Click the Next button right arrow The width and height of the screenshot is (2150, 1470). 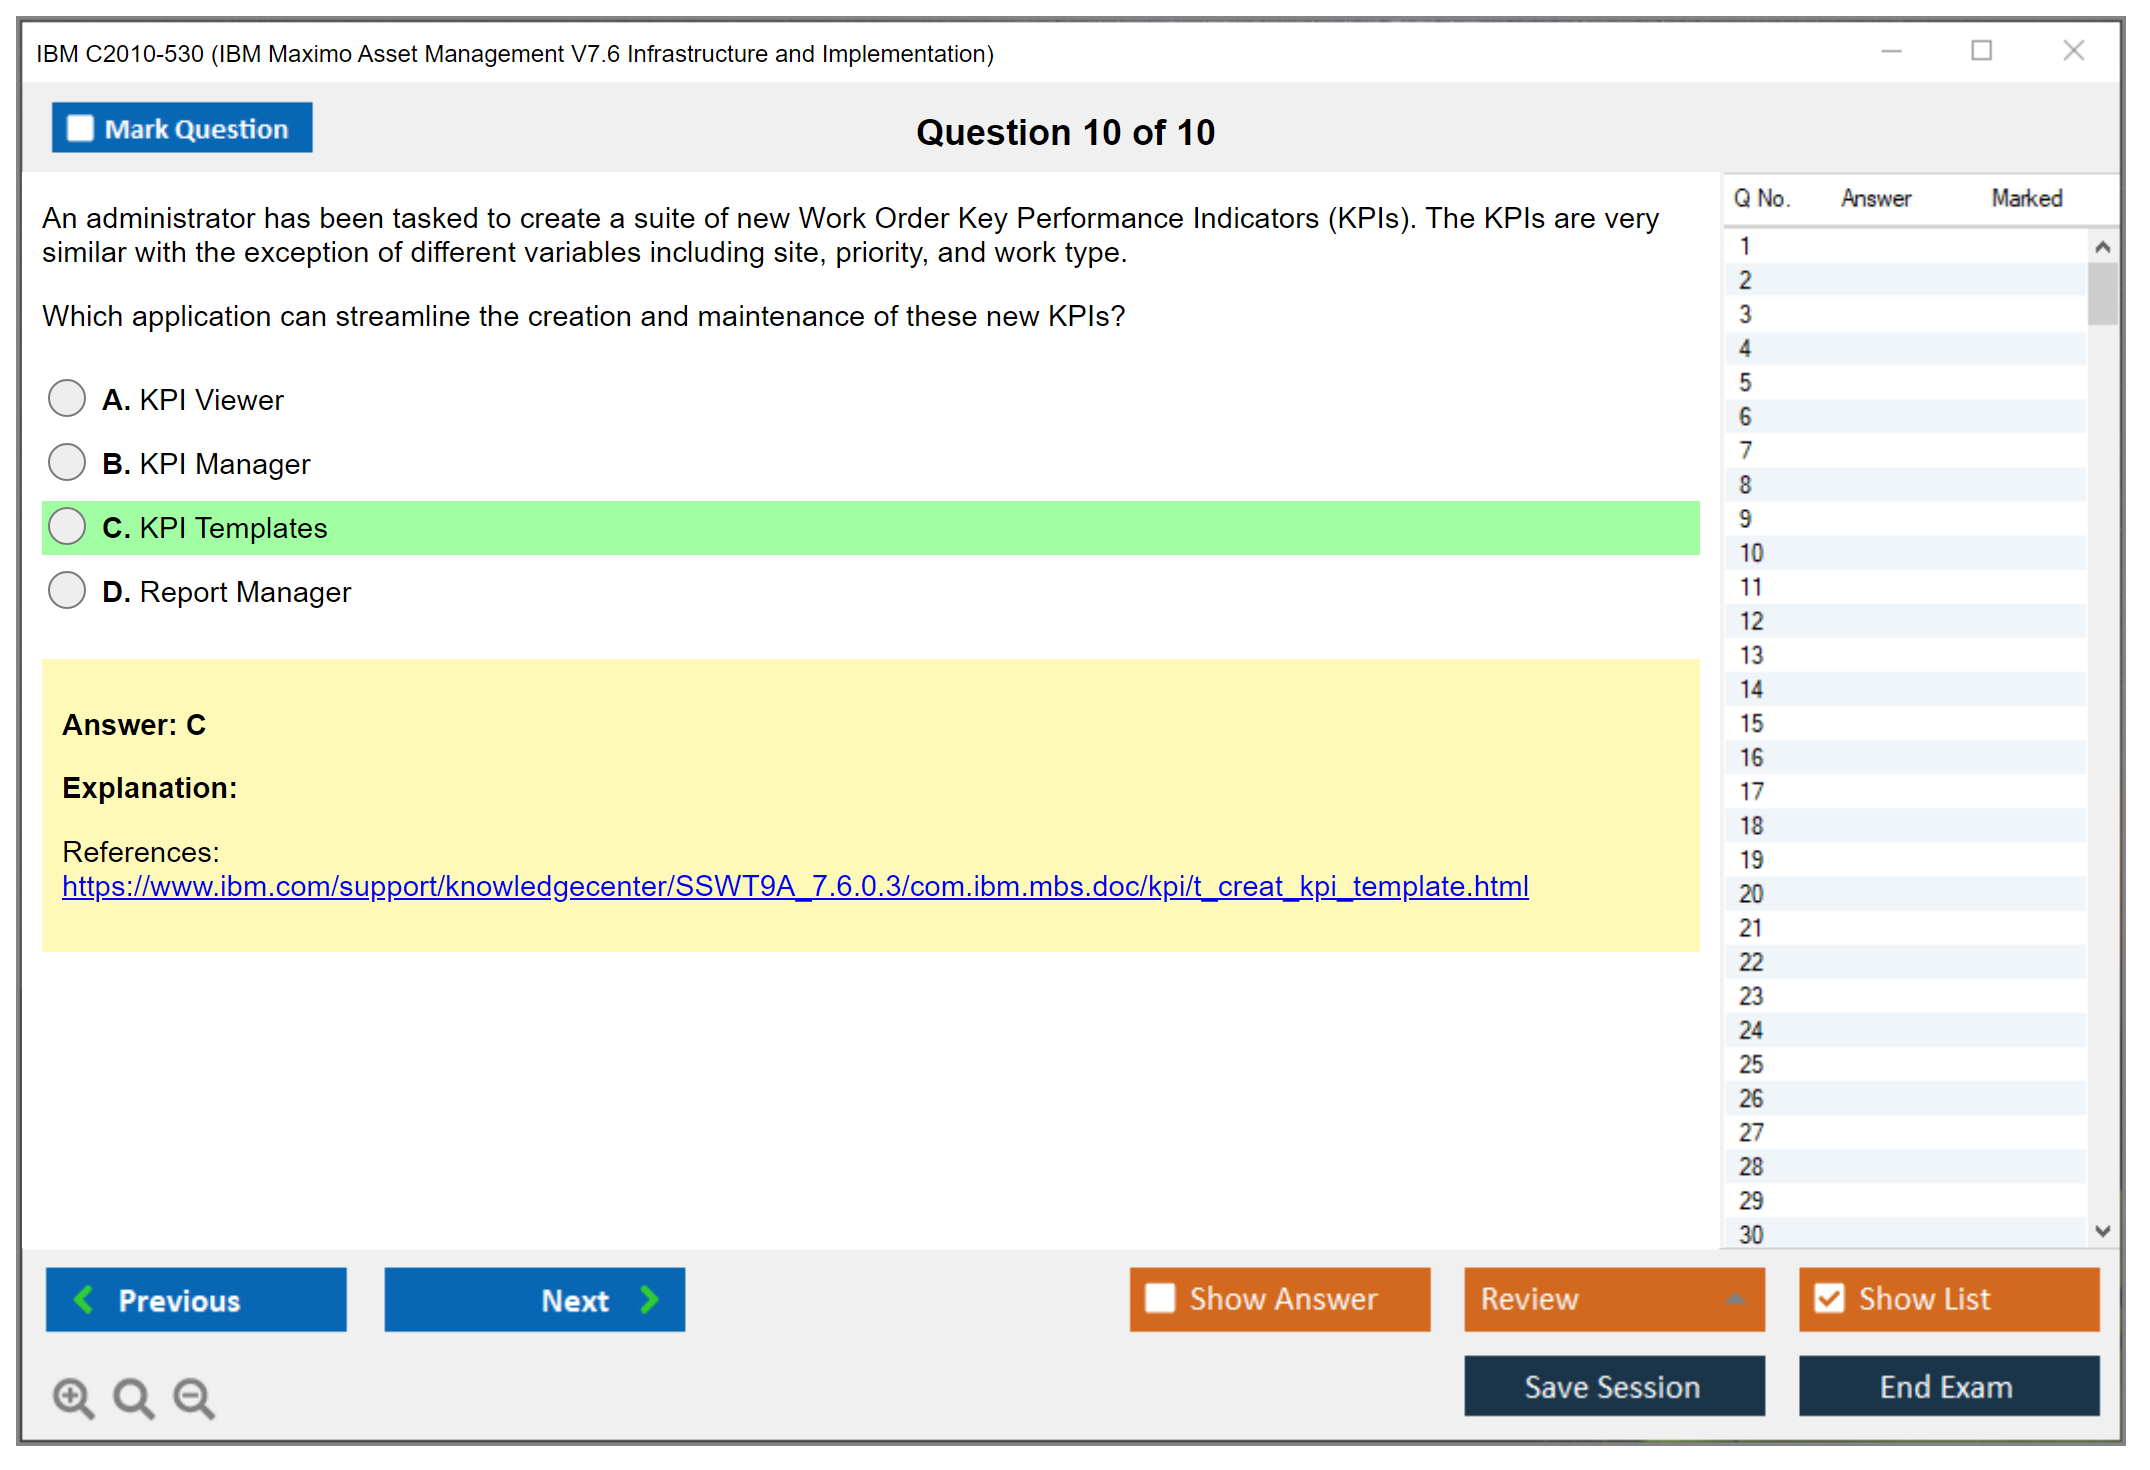649,1299
